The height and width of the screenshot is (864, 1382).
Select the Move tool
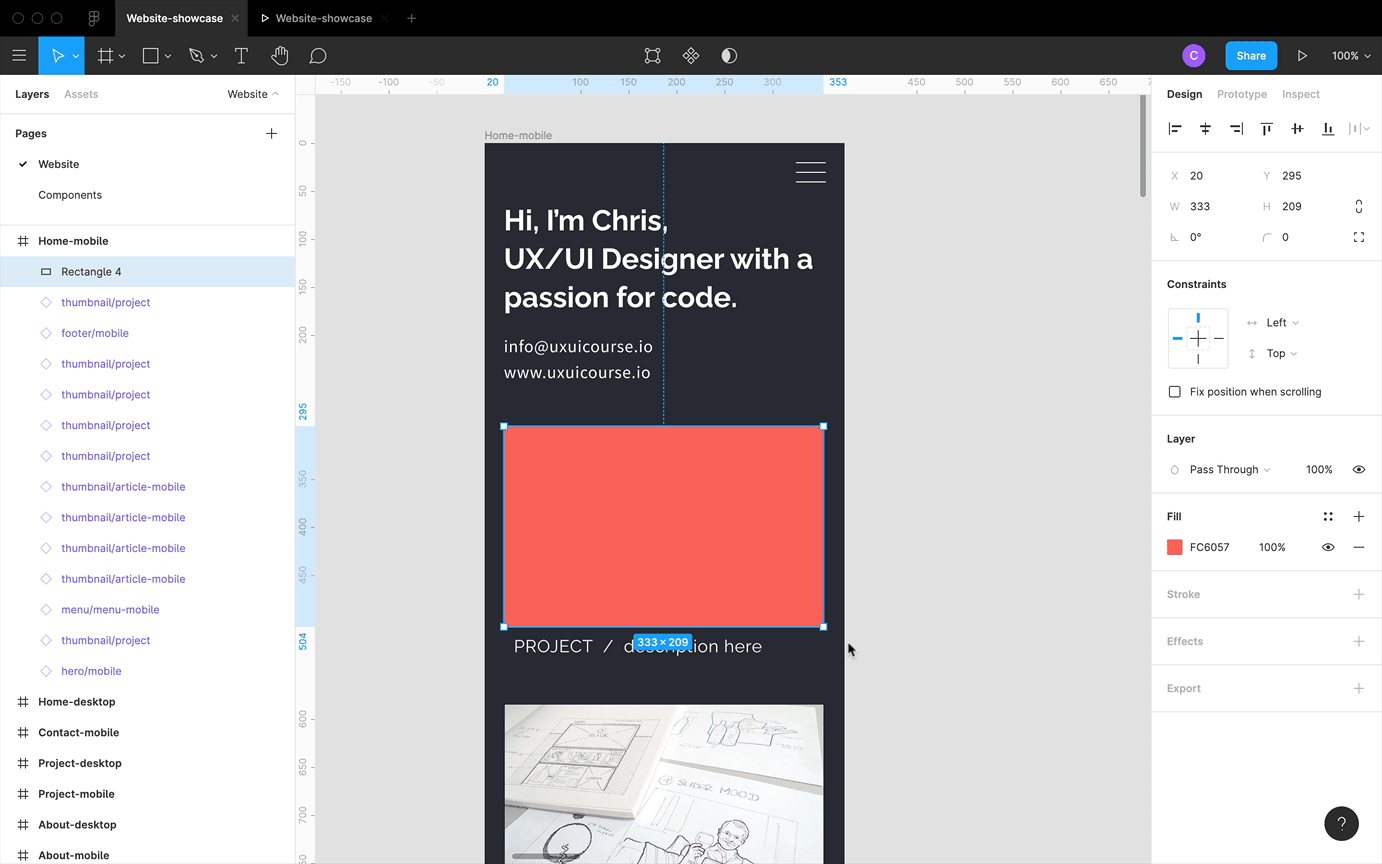[x=57, y=56]
